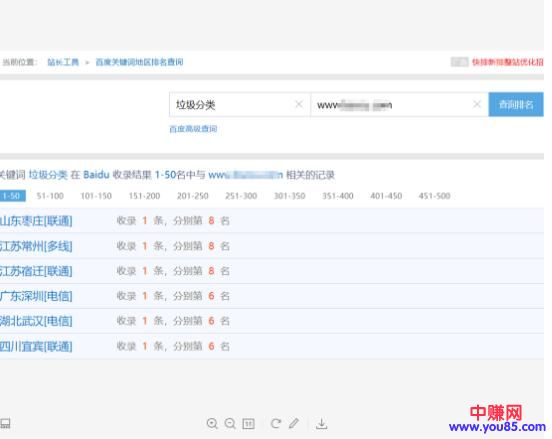Click the blue 查询排名 button
The height and width of the screenshot is (439, 552).
516,105
